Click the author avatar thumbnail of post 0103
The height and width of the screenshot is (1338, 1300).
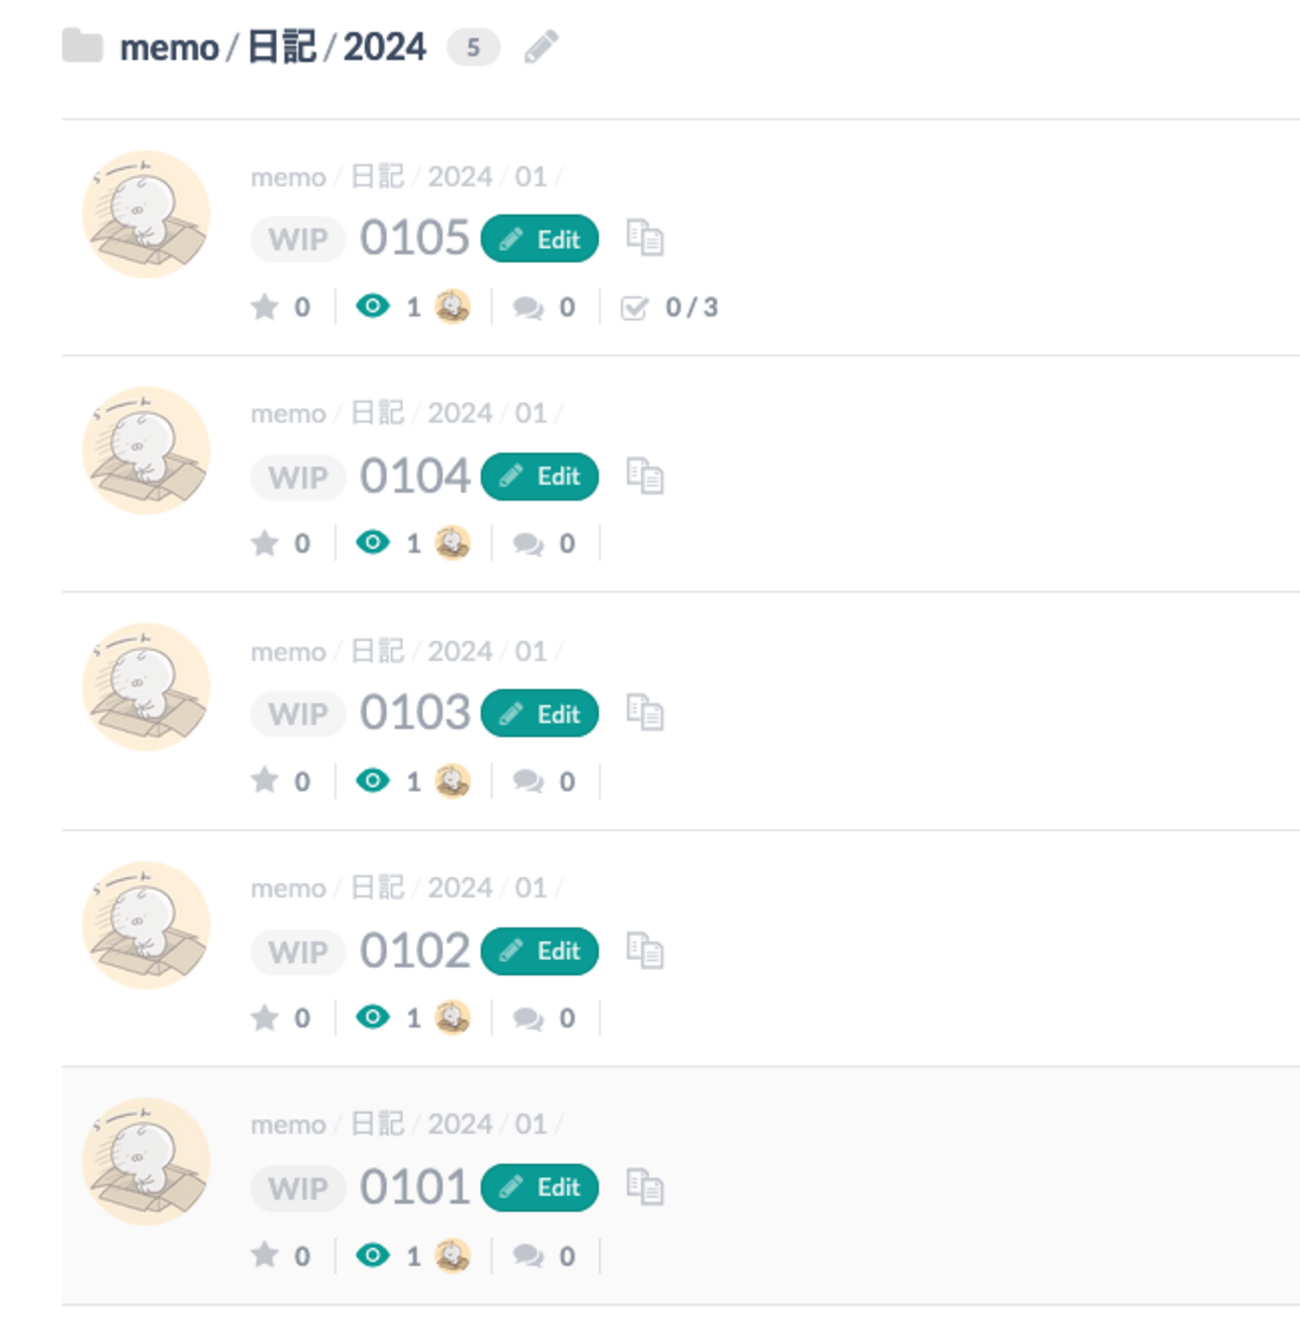click(146, 687)
